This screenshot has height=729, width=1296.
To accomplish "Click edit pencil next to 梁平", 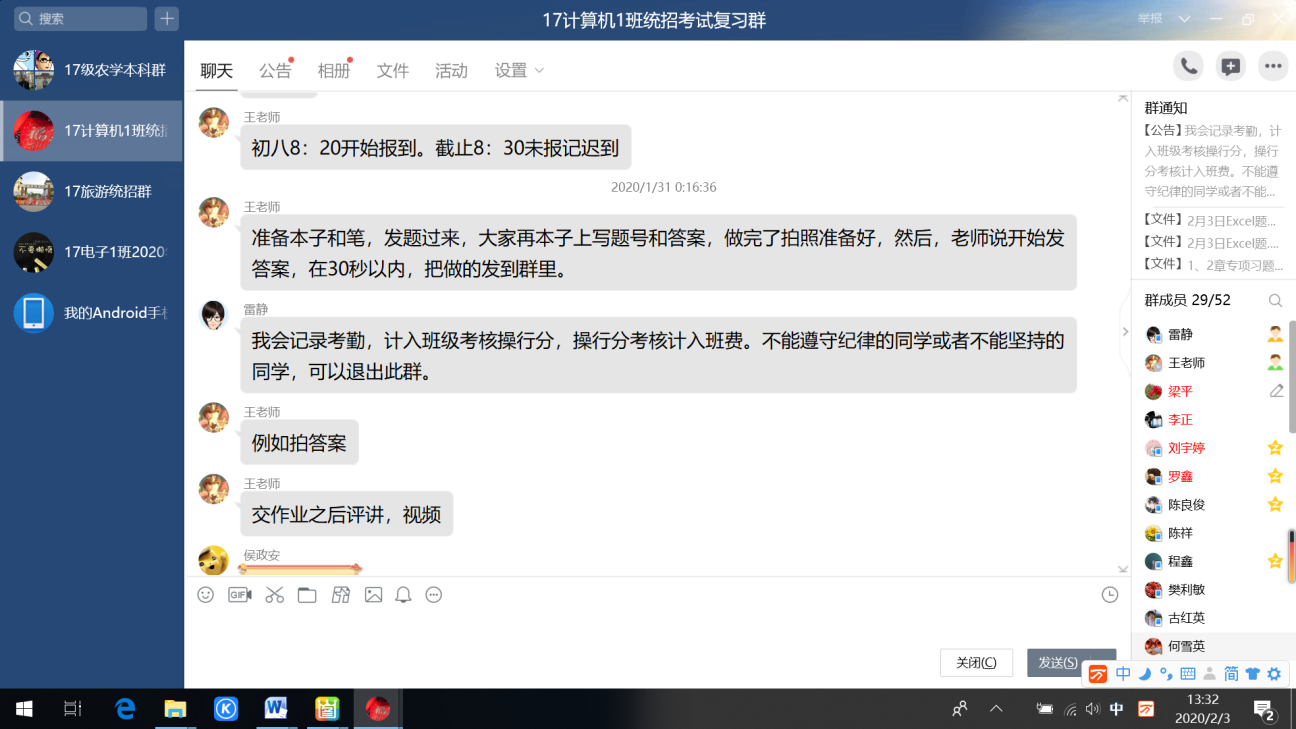I will tap(1276, 391).
